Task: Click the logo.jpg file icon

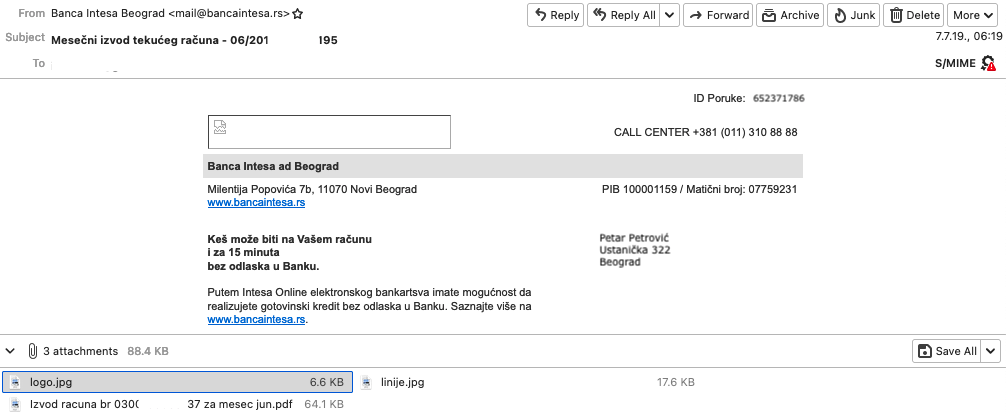Action: click(17, 383)
